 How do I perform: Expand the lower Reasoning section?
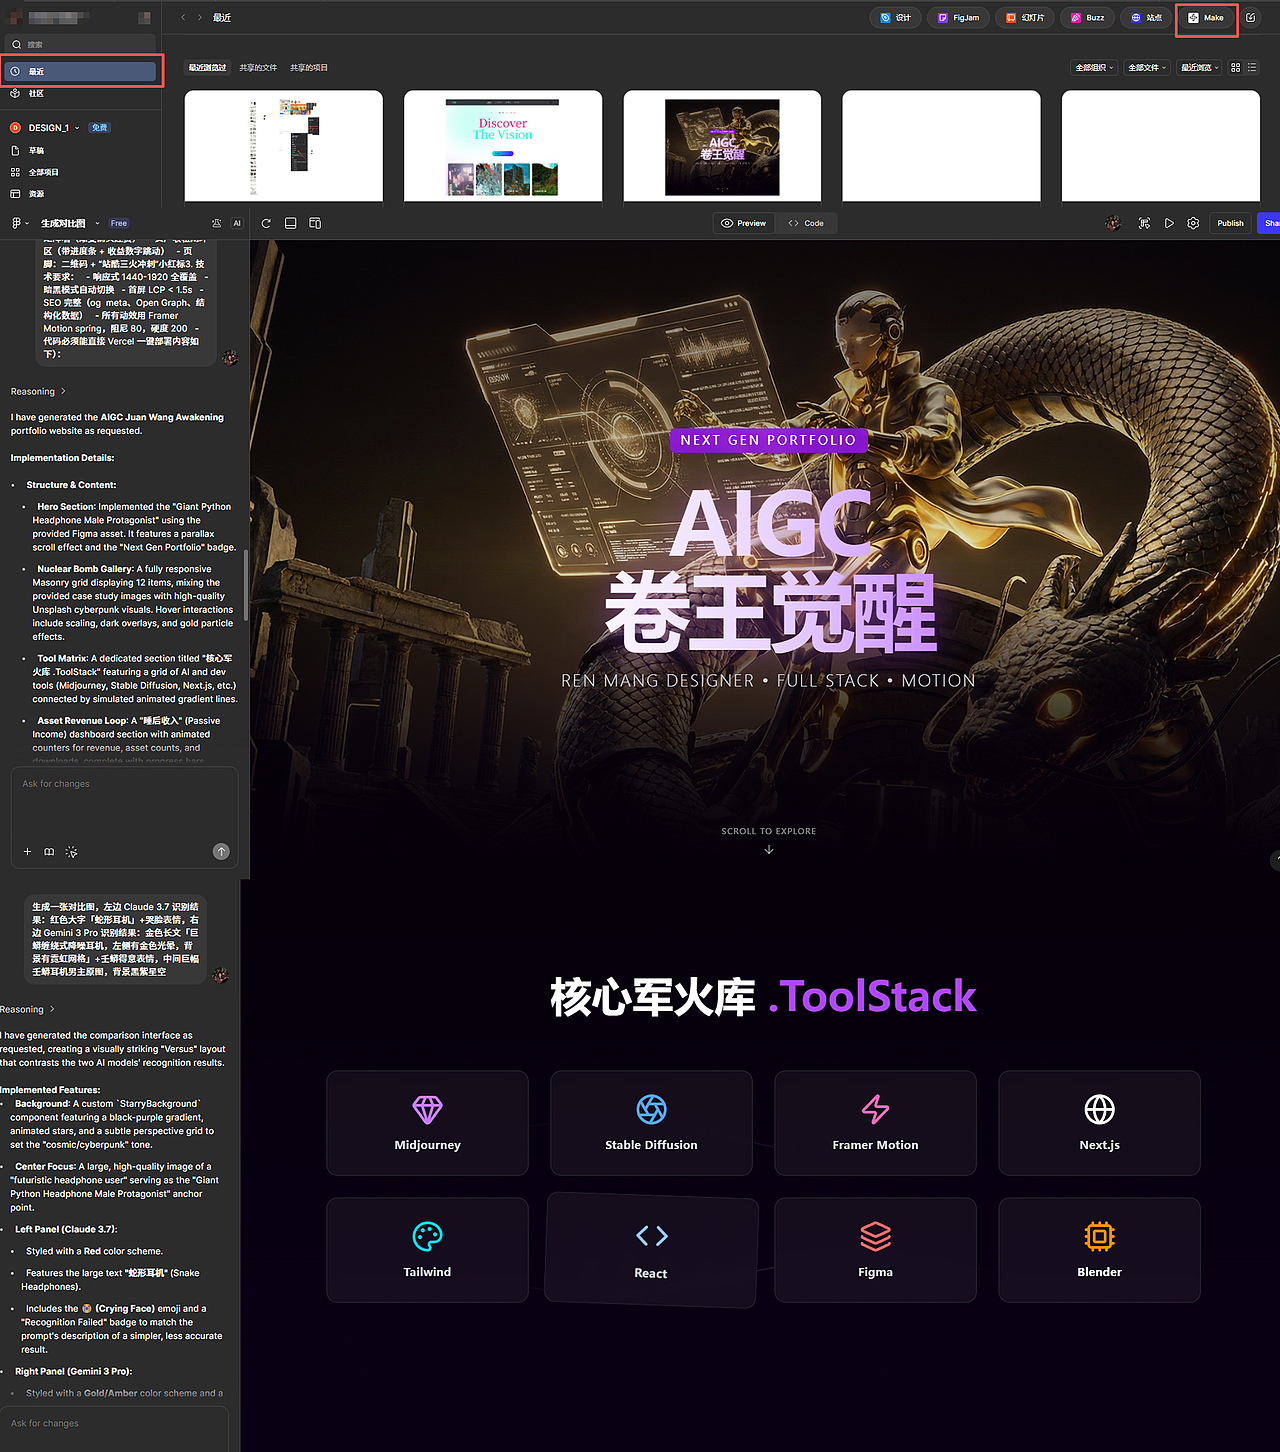coord(28,1010)
